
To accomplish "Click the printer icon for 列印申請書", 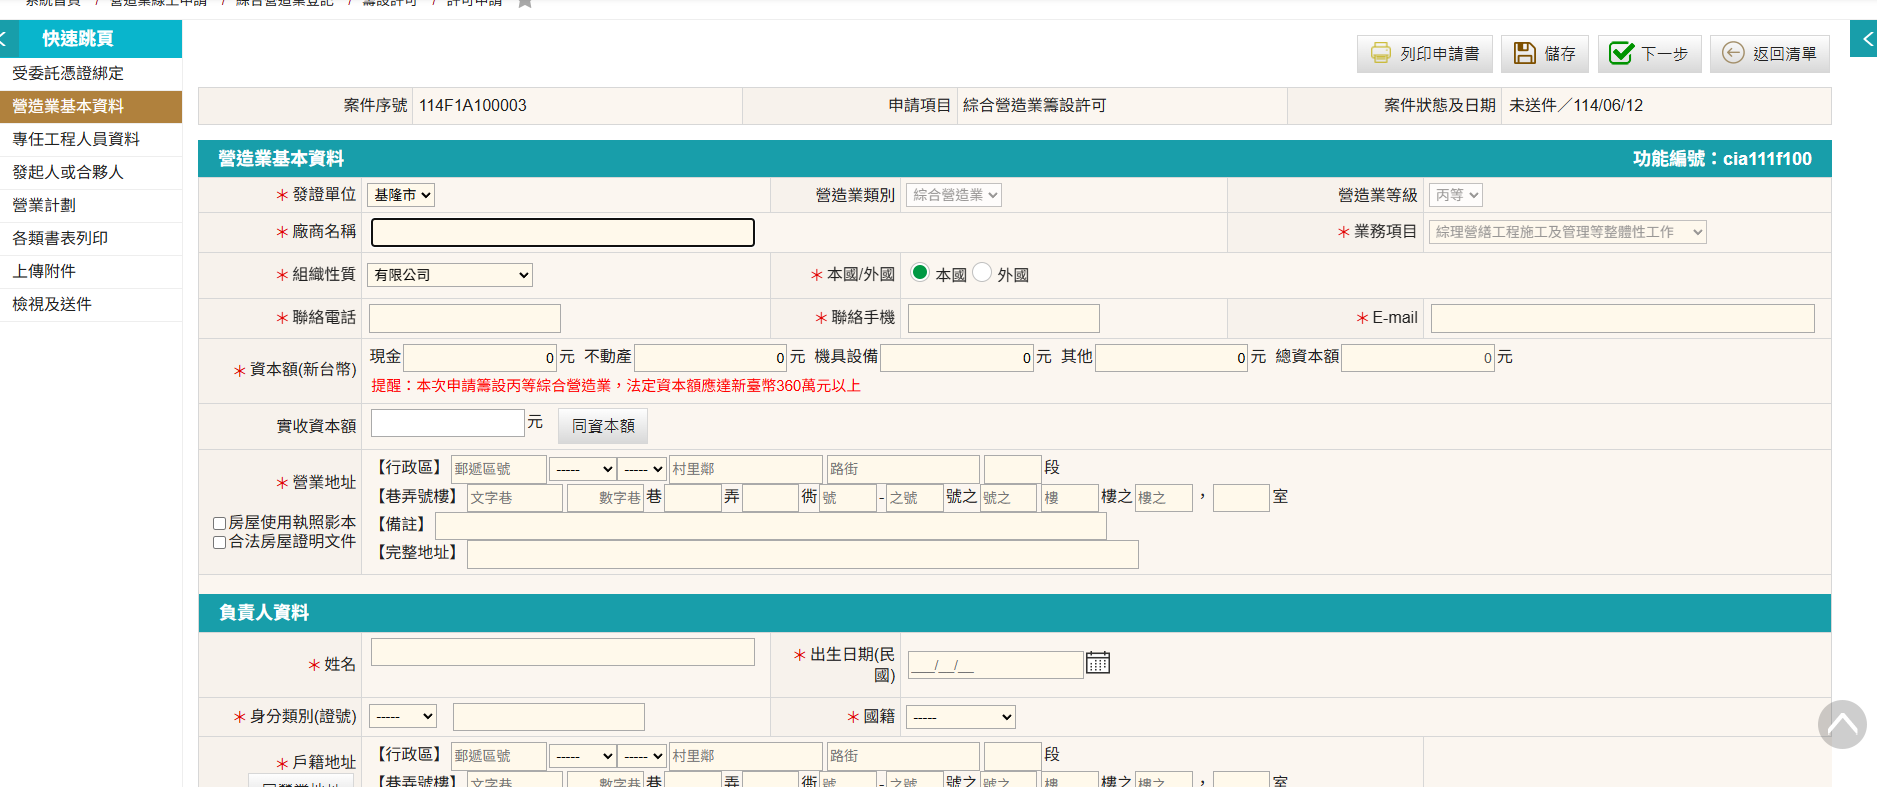I will pos(1380,53).
